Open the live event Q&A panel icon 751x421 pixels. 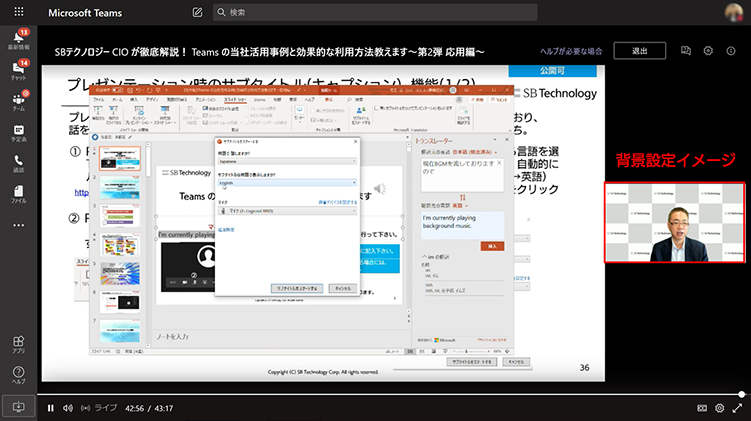click(x=686, y=51)
